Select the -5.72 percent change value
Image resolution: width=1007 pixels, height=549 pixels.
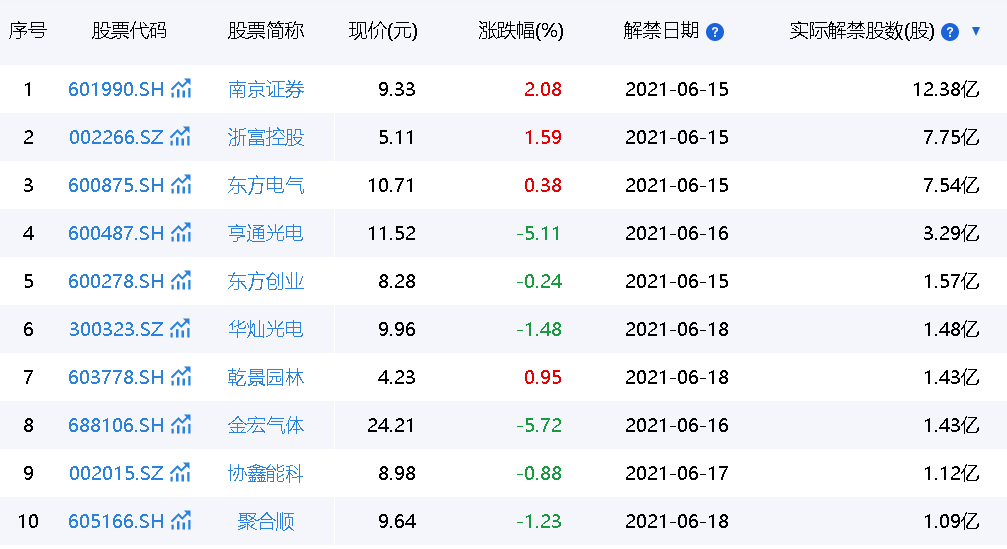pyautogui.click(x=539, y=426)
